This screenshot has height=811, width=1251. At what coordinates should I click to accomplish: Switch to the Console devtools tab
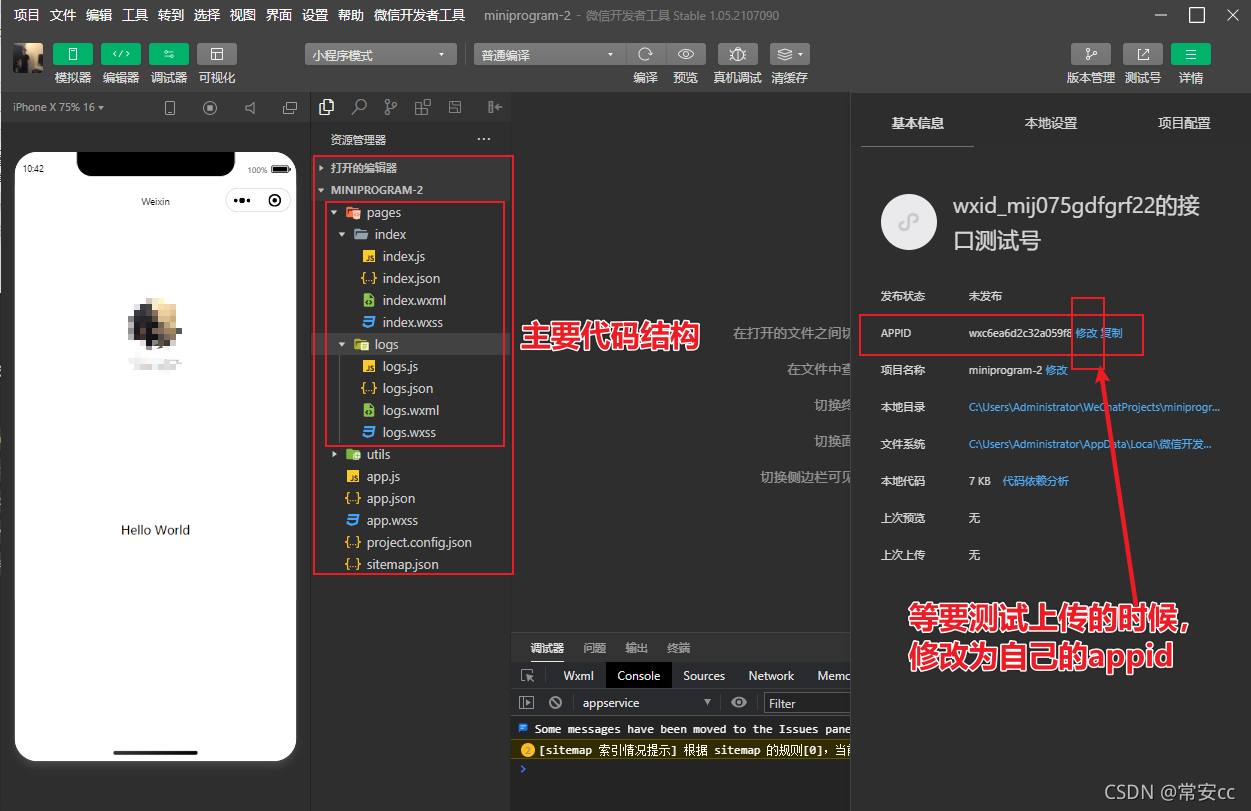638,675
